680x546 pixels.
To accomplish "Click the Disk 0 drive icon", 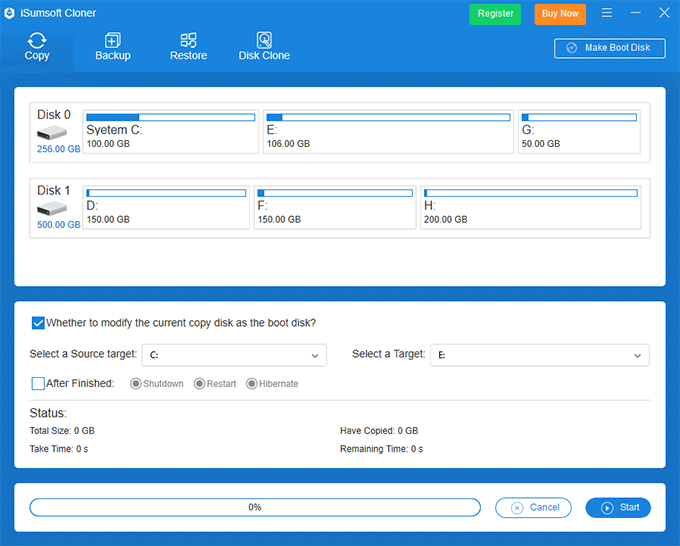I will pyautogui.click(x=54, y=132).
